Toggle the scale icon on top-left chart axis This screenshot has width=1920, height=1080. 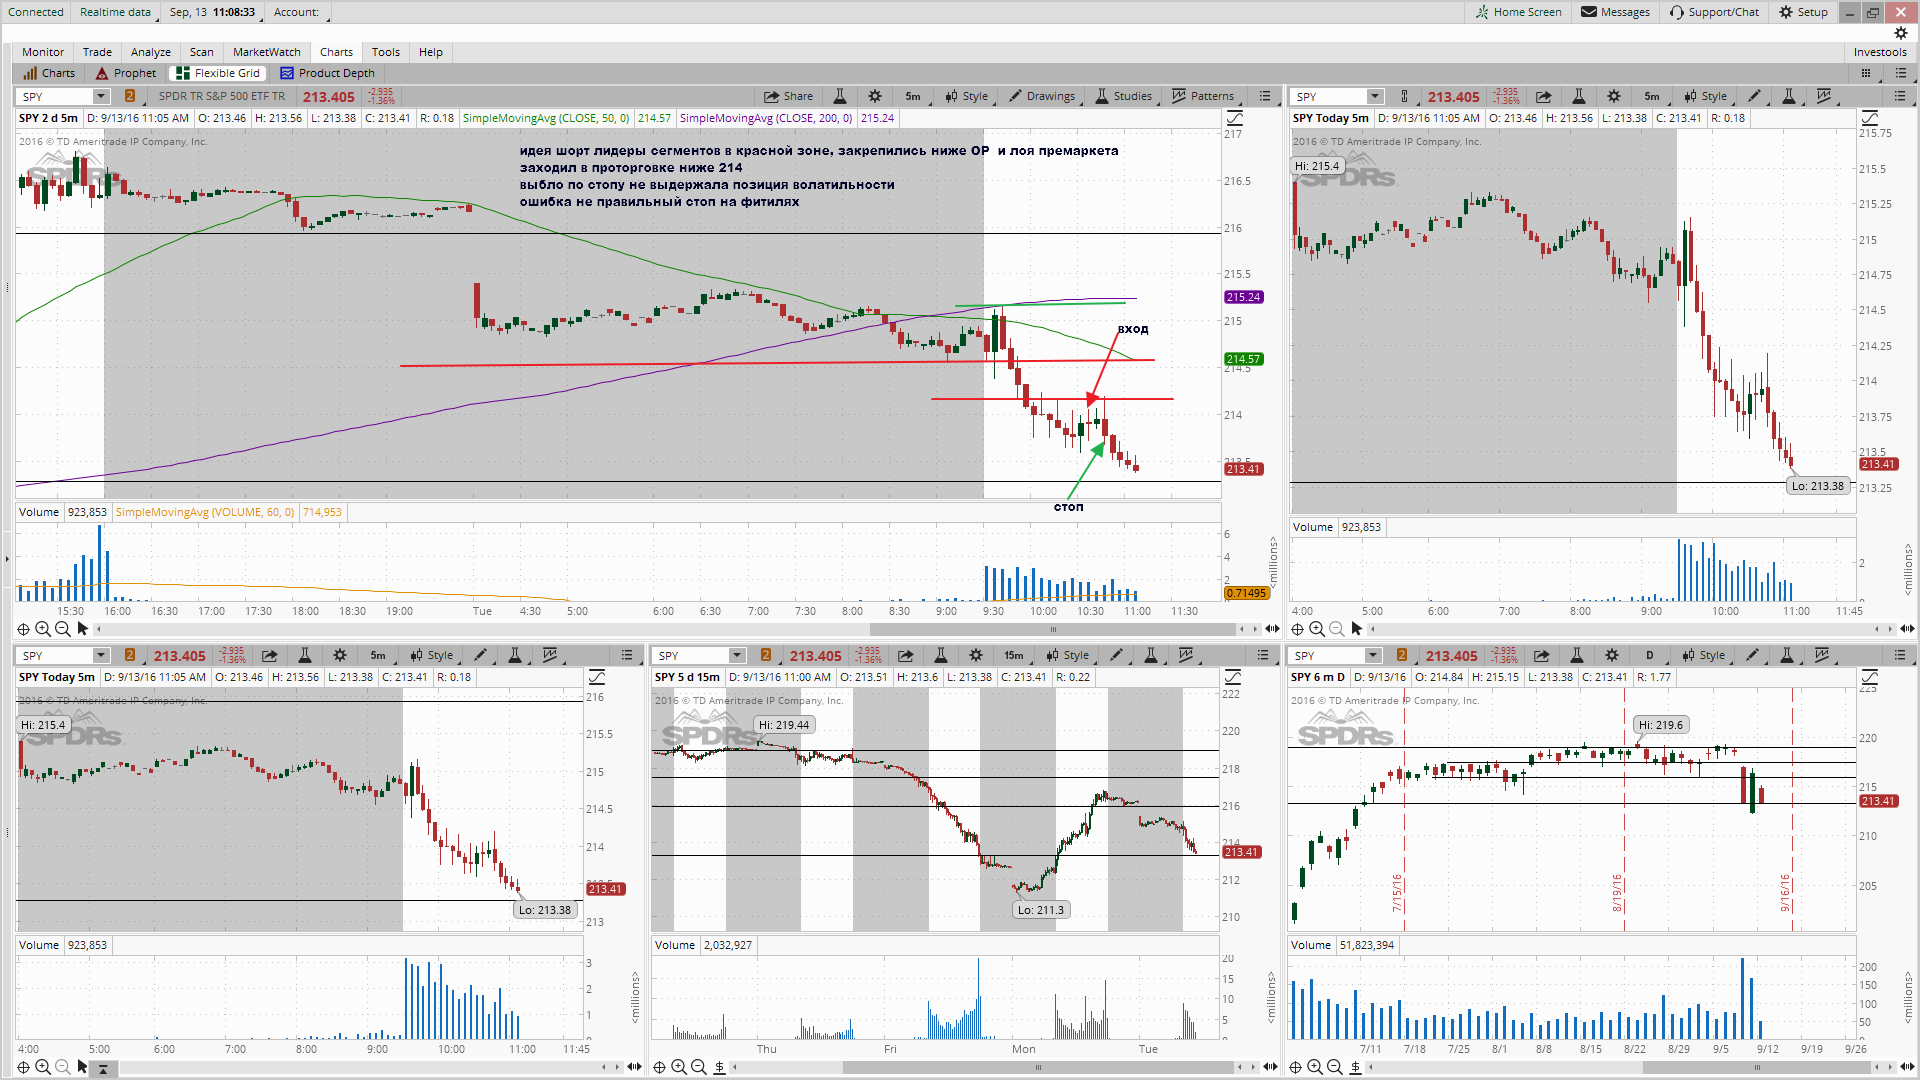pyautogui.click(x=1234, y=118)
